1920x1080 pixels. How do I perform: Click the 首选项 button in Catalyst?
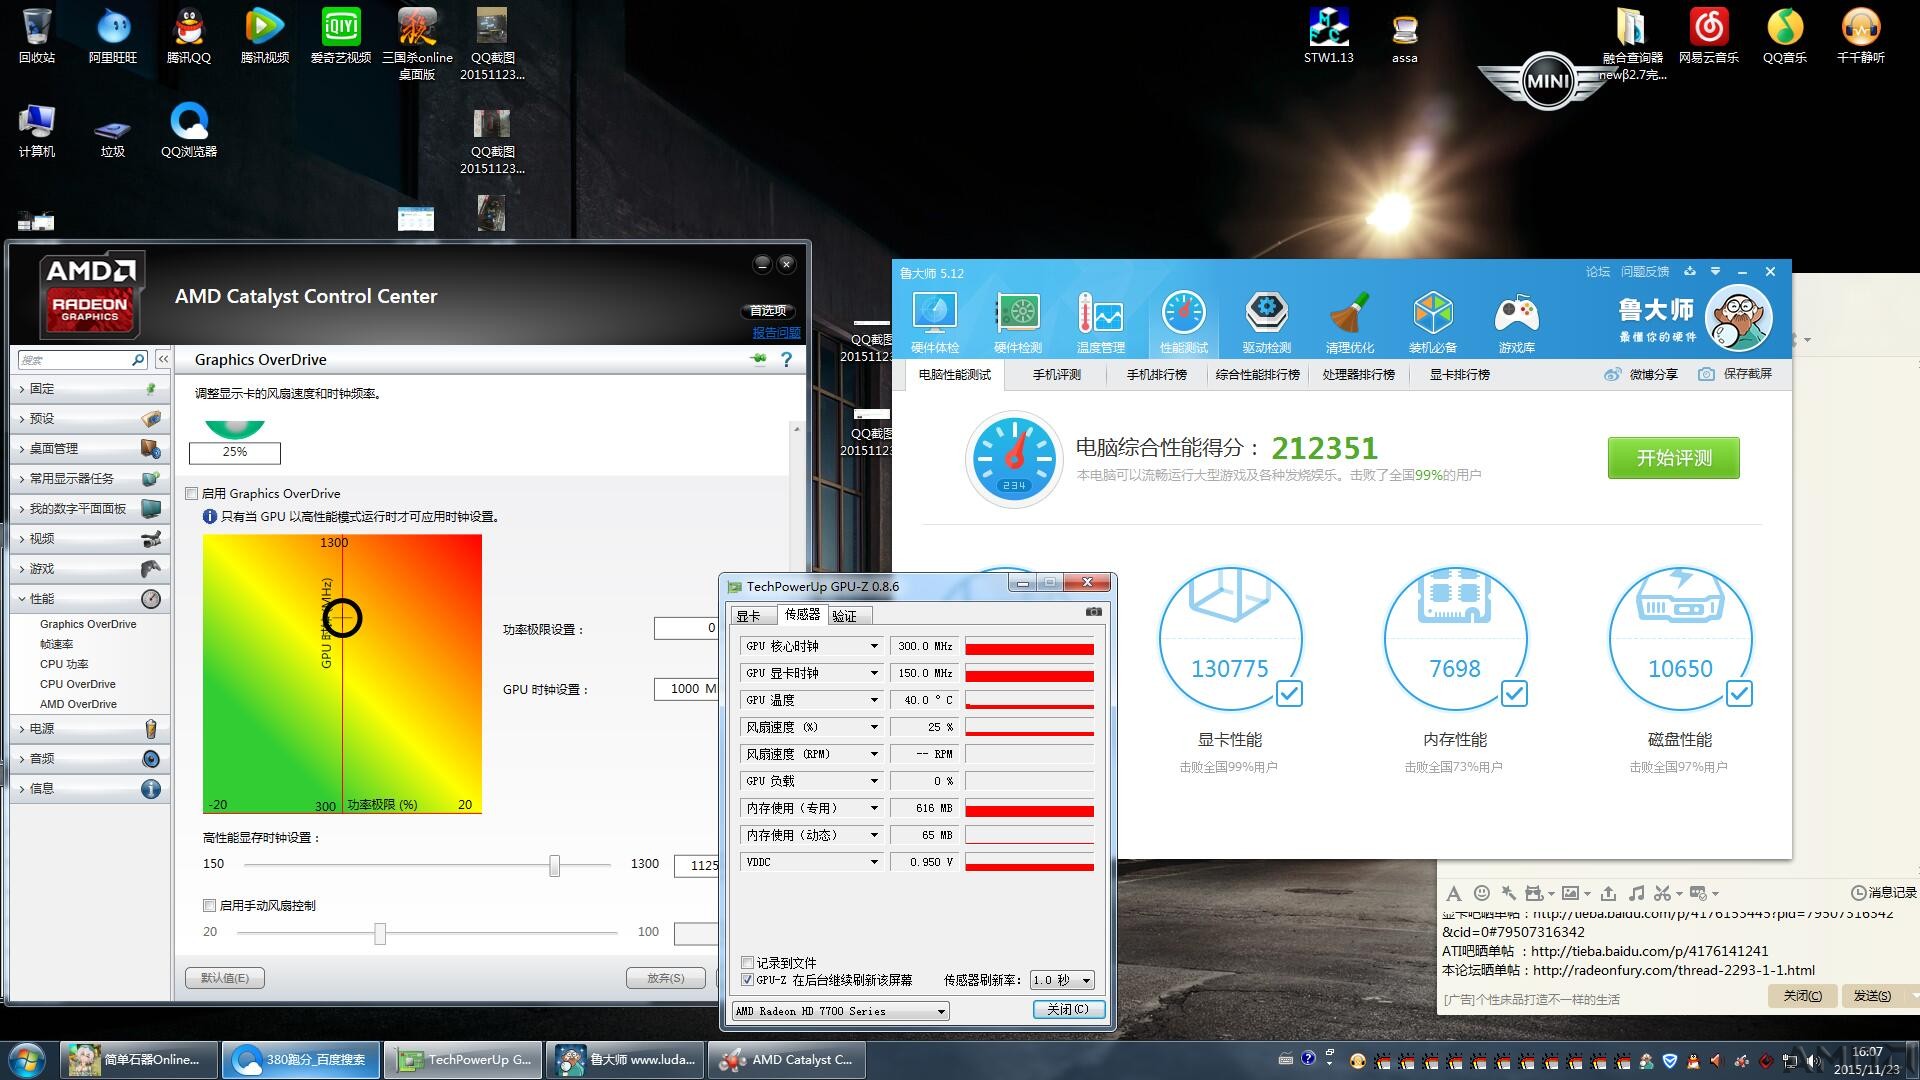click(768, 311)
